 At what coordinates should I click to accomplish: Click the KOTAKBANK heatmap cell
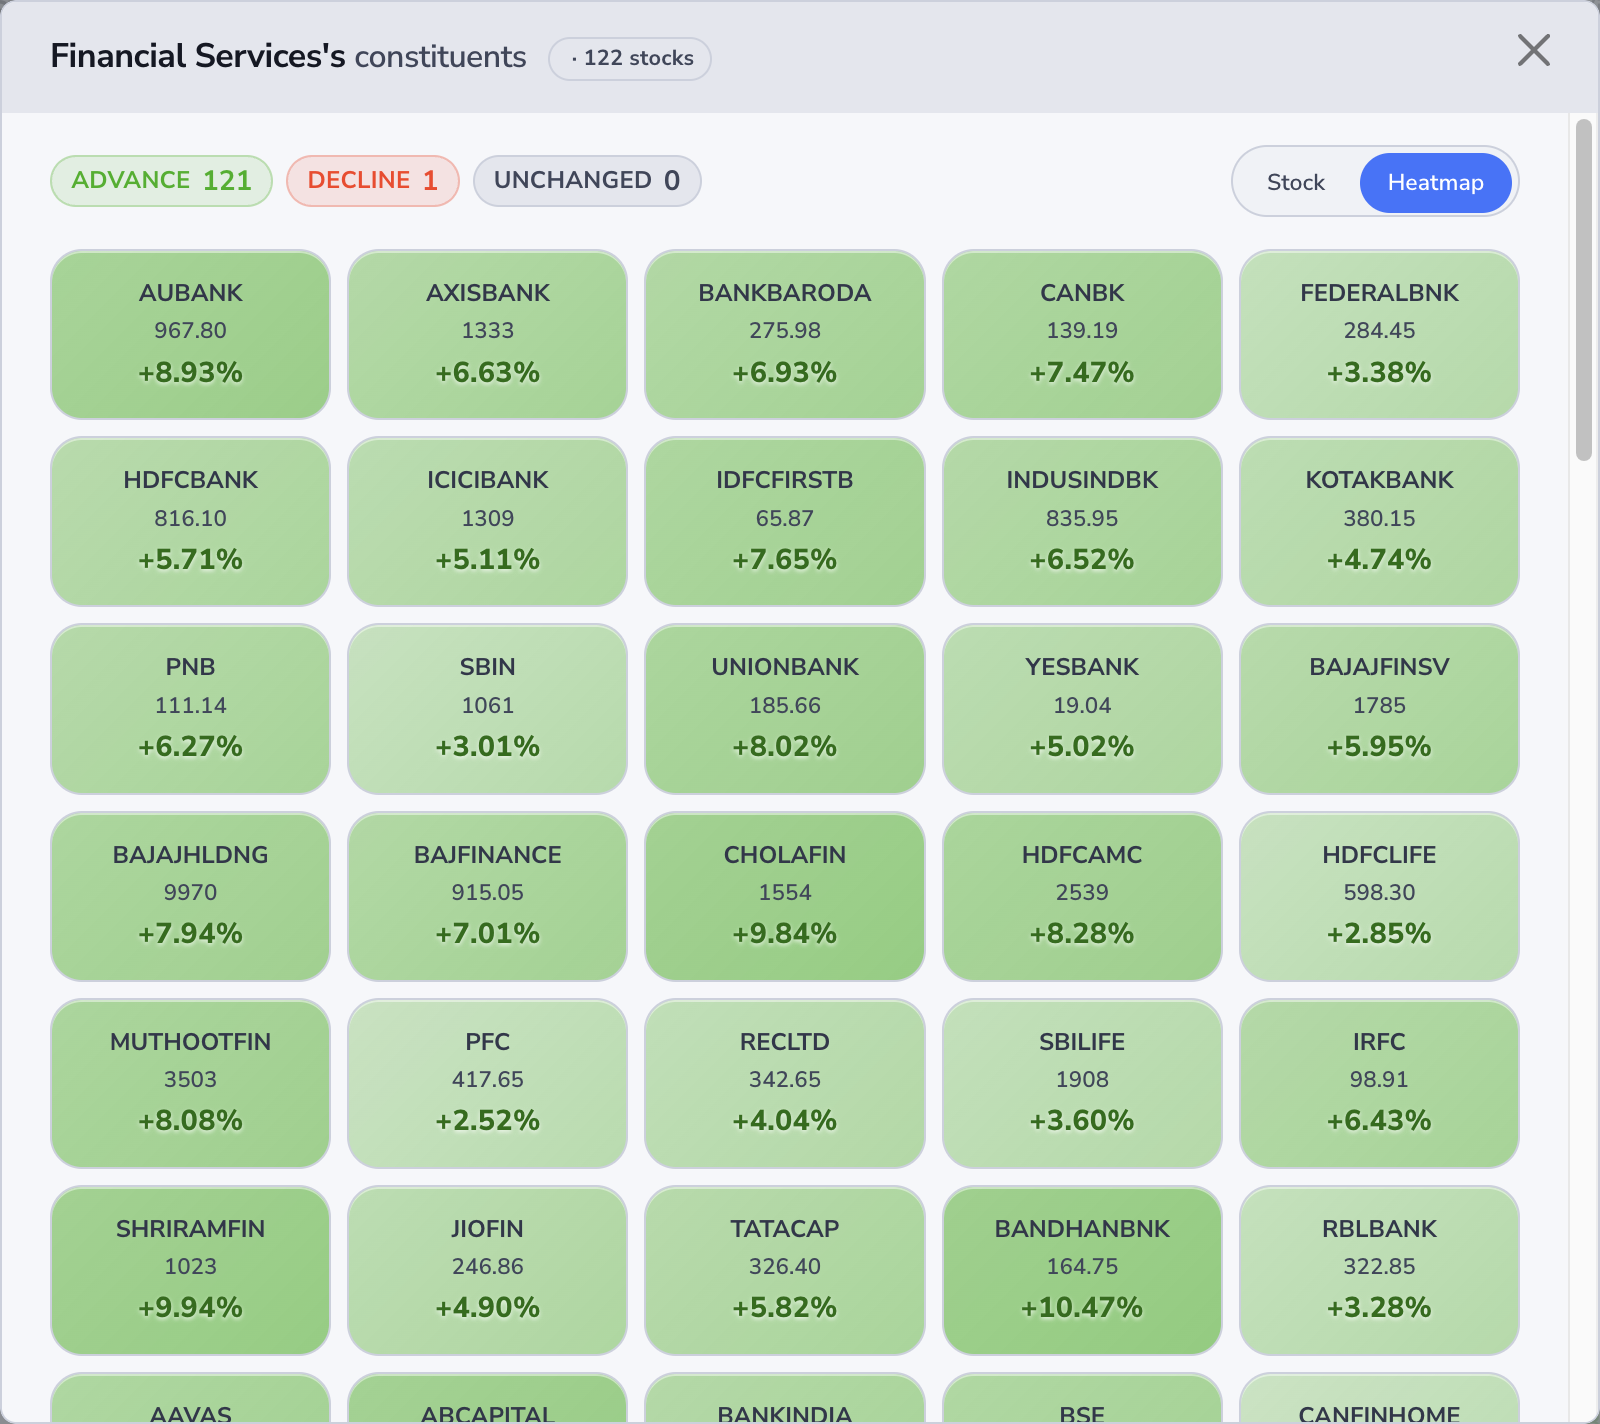pyautogui.click(x=1378, y=520)
